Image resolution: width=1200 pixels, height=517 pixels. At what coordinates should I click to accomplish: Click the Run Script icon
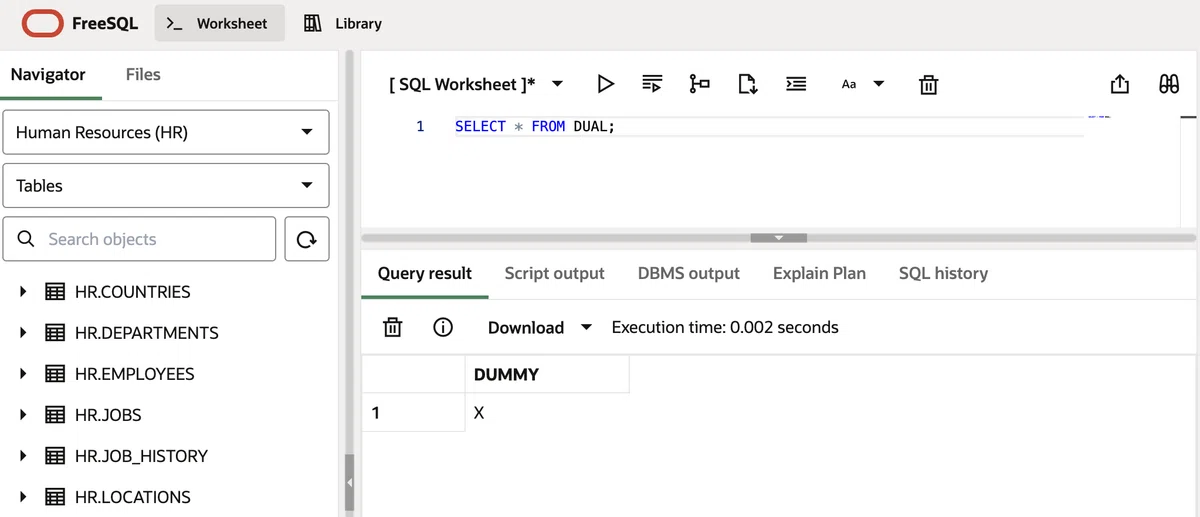coord(652,84)
